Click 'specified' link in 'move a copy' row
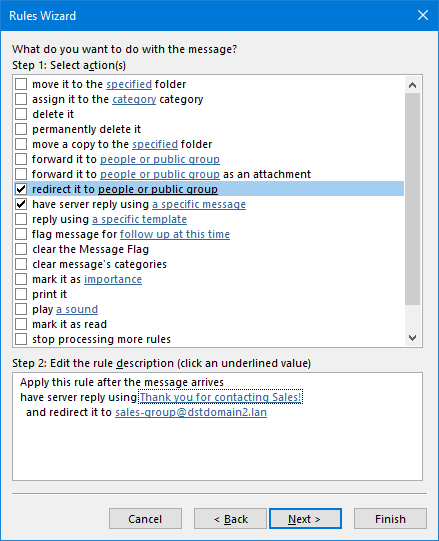The height and width of the screenshot is (541, 439). click(x=155, y=144)
